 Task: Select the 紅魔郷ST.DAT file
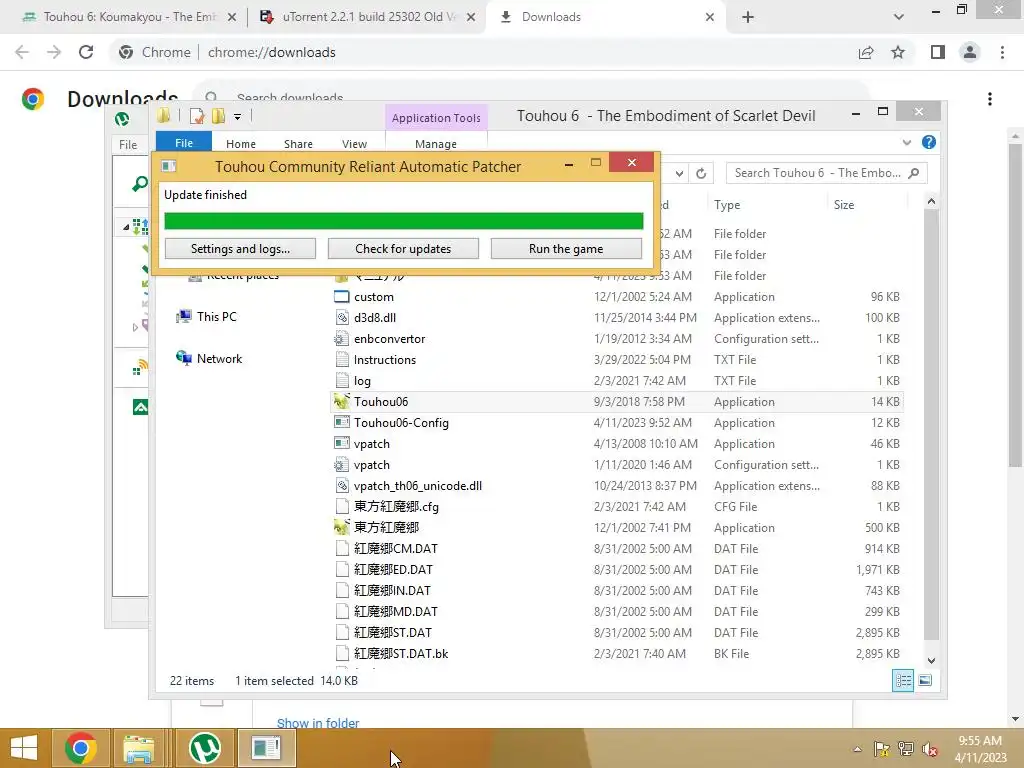click(392, 632)
